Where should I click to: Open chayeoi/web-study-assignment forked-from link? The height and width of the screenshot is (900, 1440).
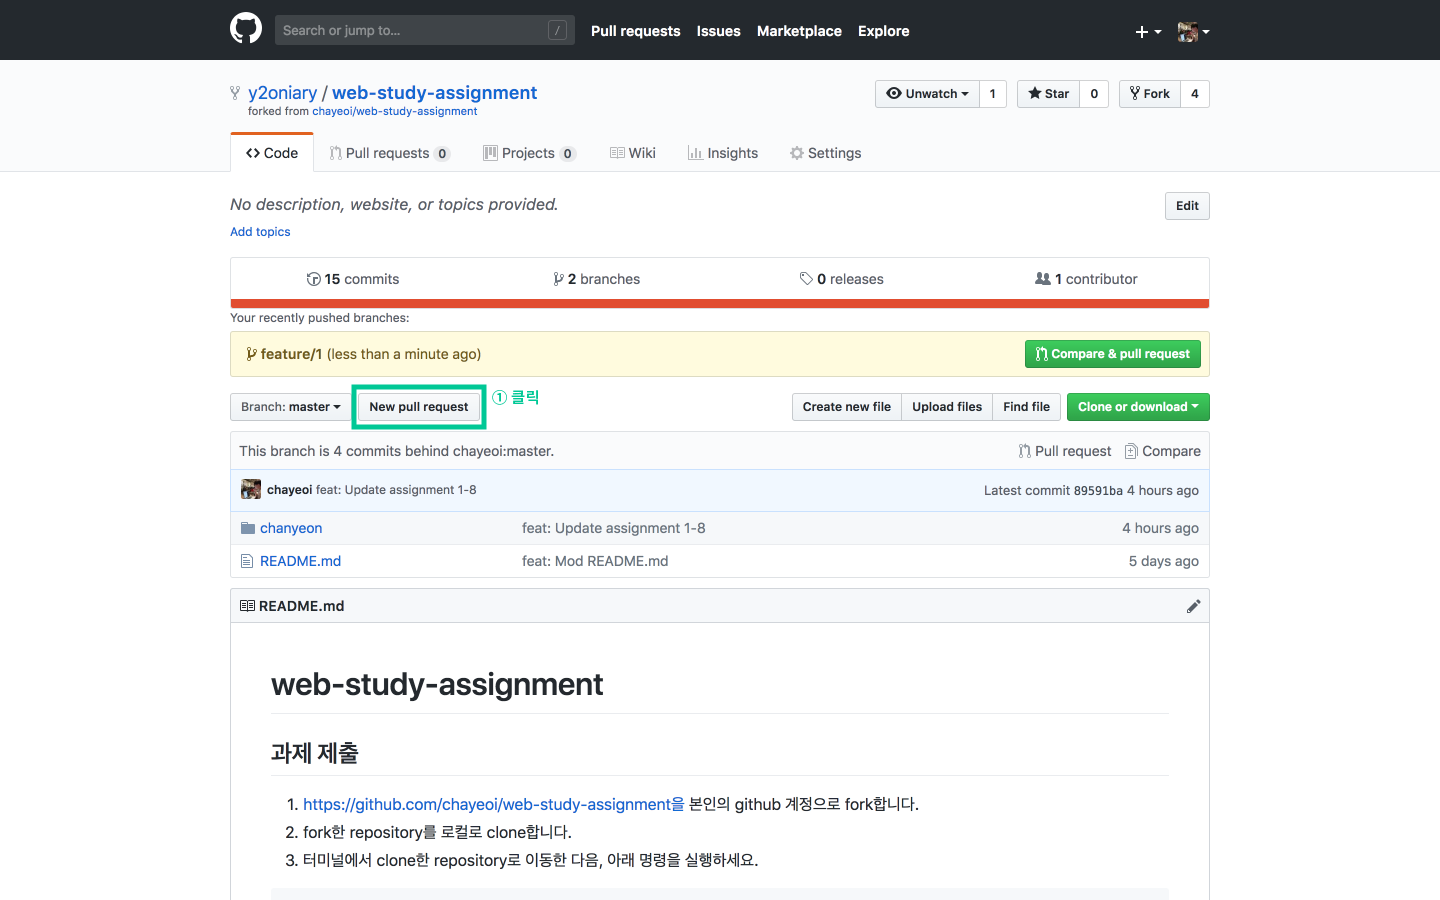click(394, 111)
